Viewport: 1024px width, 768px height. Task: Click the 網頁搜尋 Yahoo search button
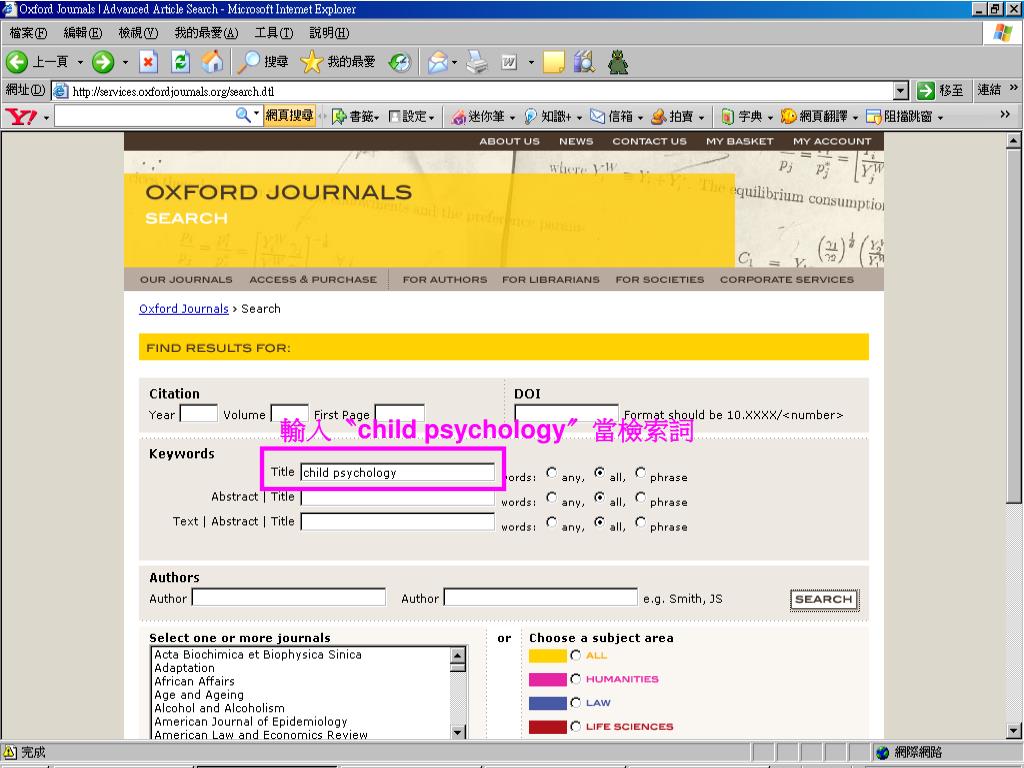[289, 116]
